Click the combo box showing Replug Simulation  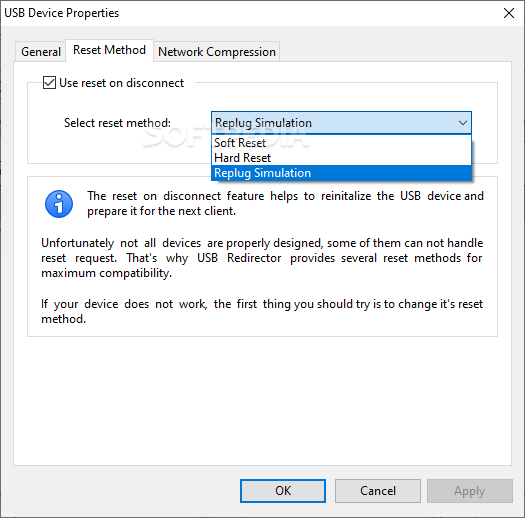(341, 123)
